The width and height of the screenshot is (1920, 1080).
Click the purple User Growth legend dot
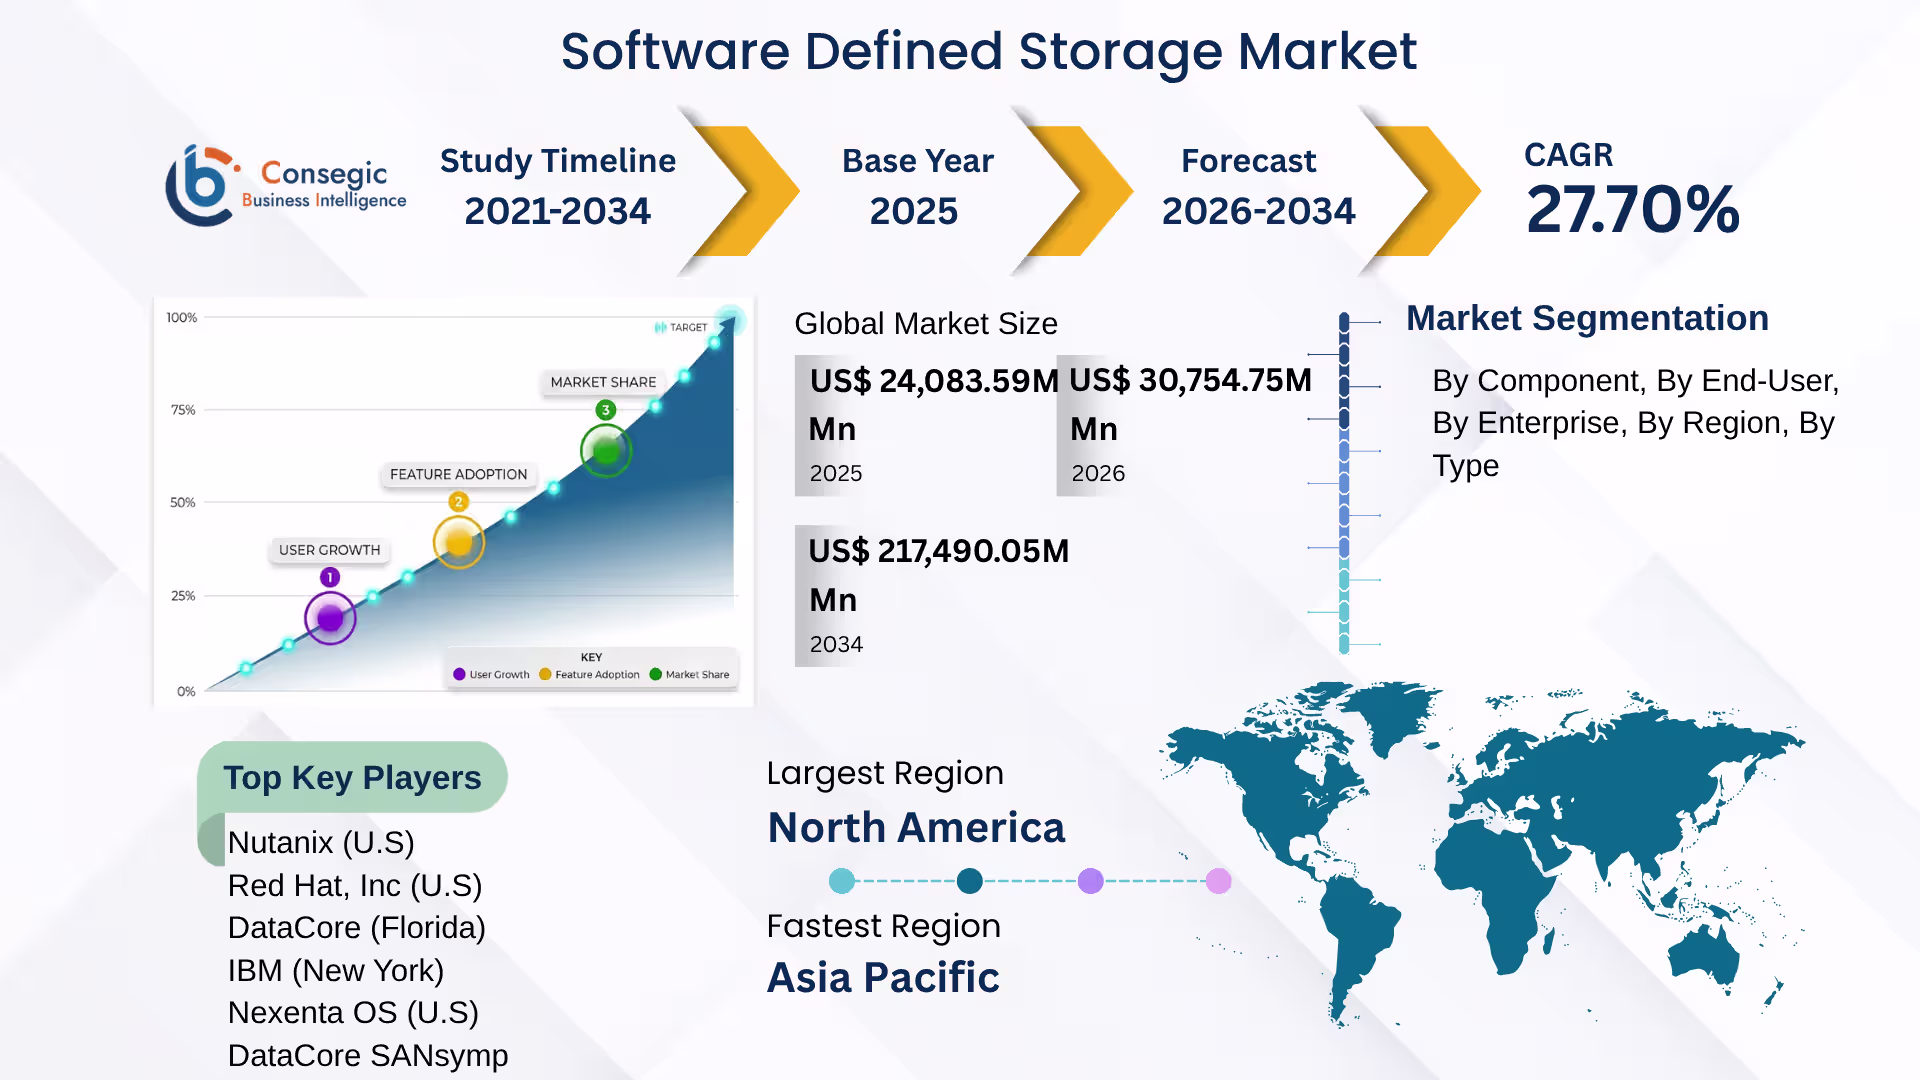click(x=459, y=674)
